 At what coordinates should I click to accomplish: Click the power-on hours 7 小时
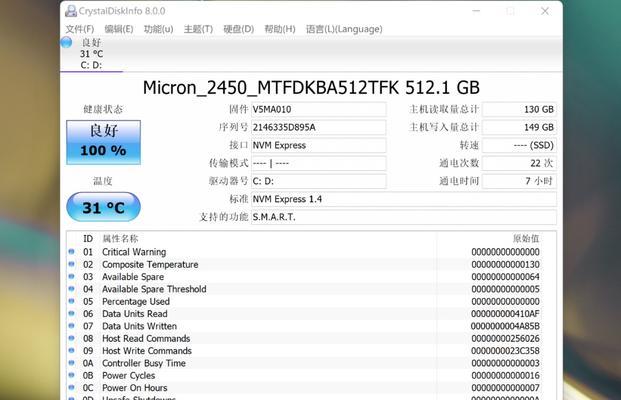pos(519,181)
